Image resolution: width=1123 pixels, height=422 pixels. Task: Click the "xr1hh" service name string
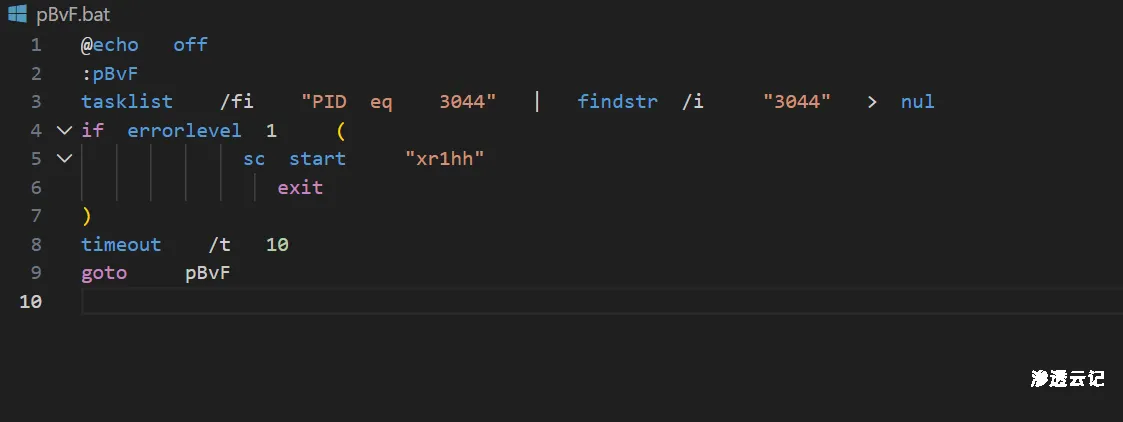pyautogui.click(x=445, y=159)
